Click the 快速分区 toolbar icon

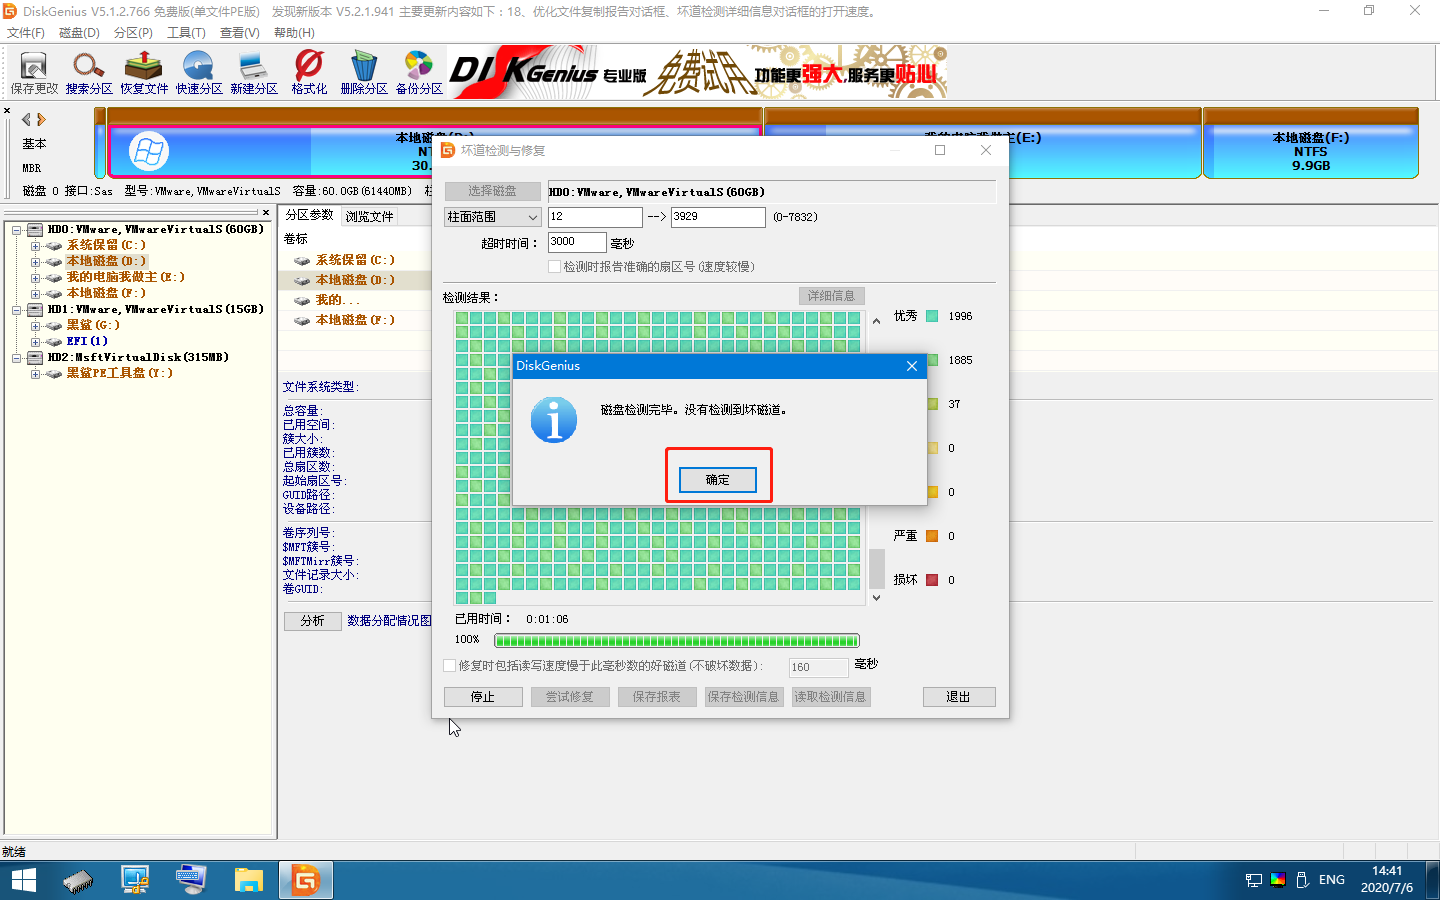pos(199,73)
